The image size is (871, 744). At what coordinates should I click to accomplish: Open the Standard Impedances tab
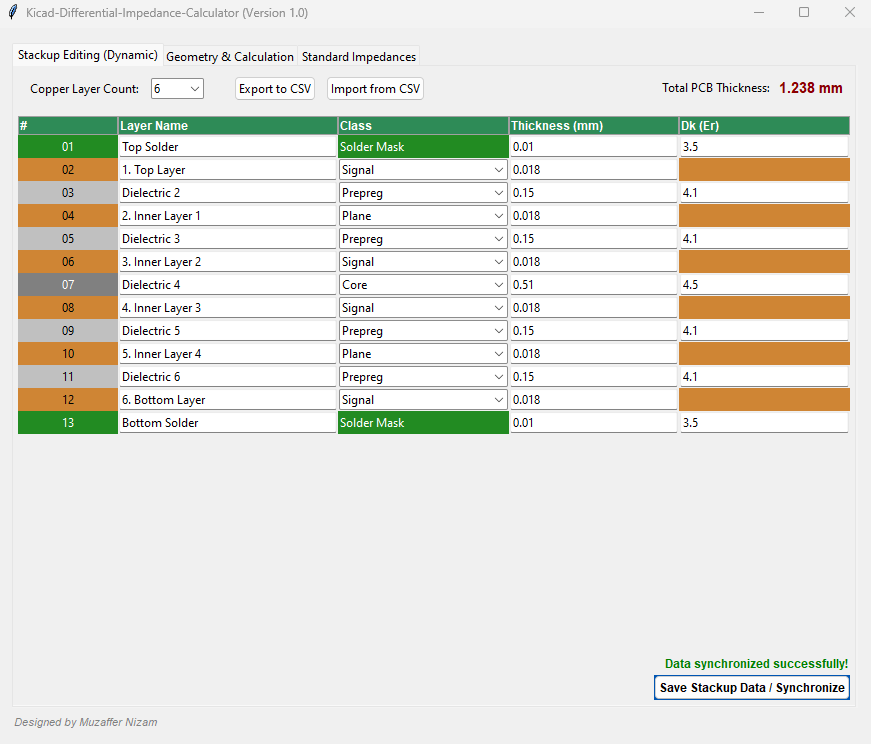358,57
